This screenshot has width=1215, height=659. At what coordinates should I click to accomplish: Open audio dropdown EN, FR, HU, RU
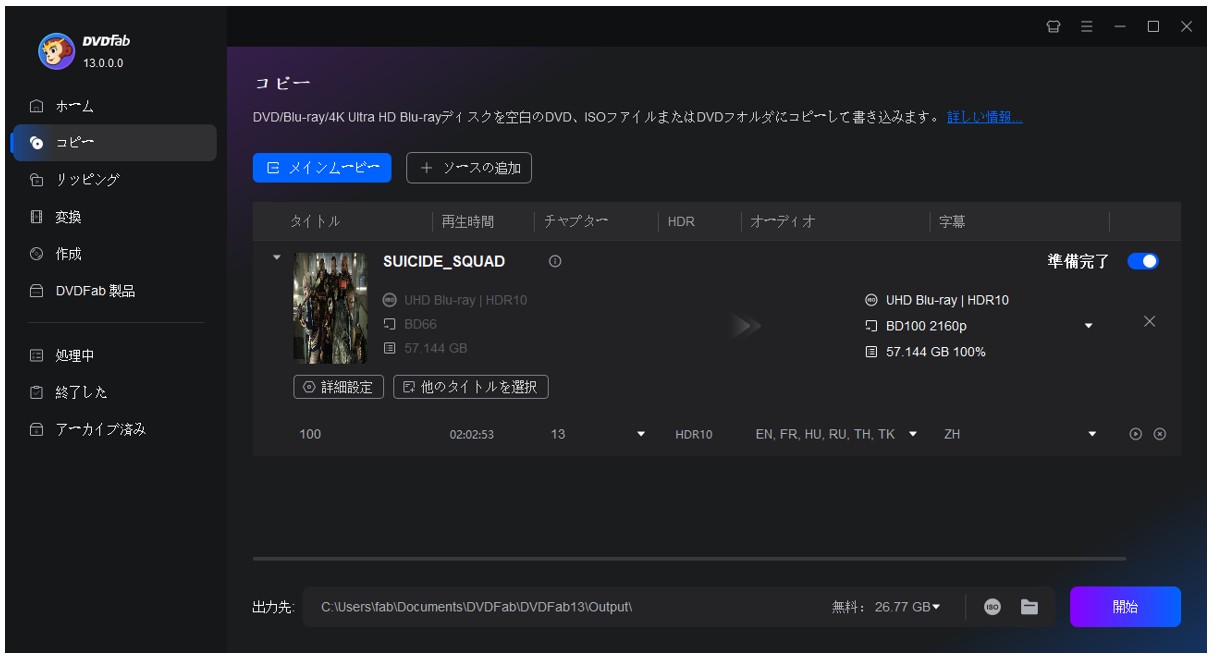pos(913,434)
